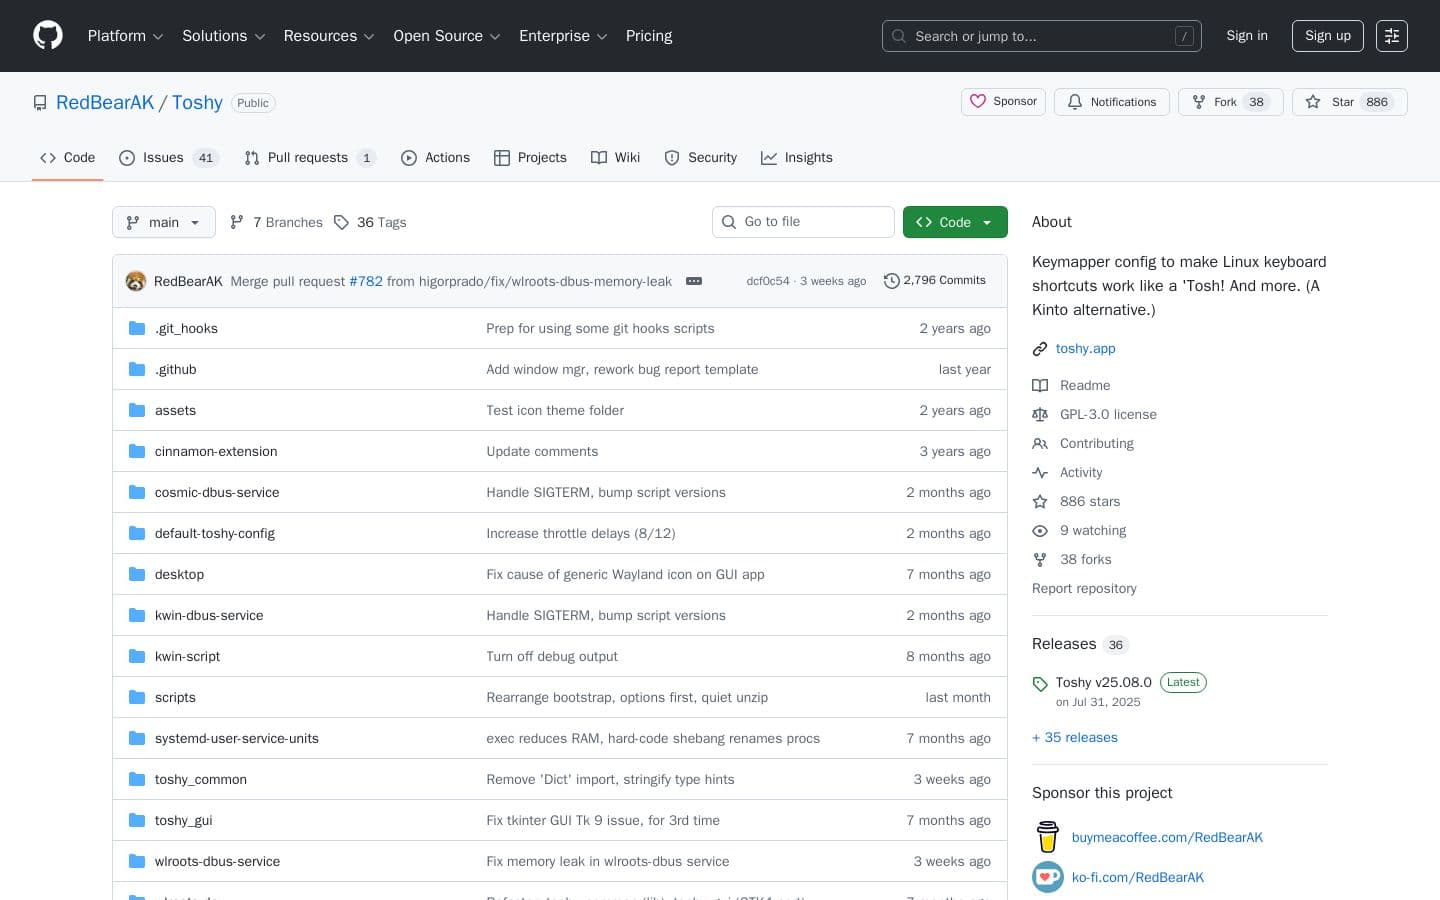This screenshot has height=900, width=1440.
Task: Open the Notifications bell icon
Action: [1075, 102]
